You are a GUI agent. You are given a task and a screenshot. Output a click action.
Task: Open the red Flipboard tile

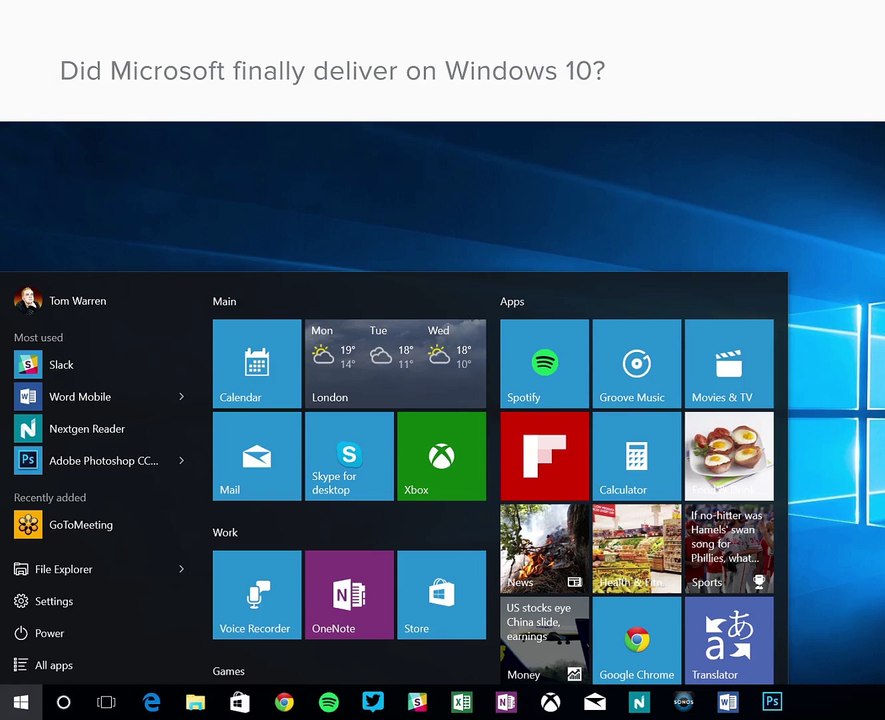(545, 456)
